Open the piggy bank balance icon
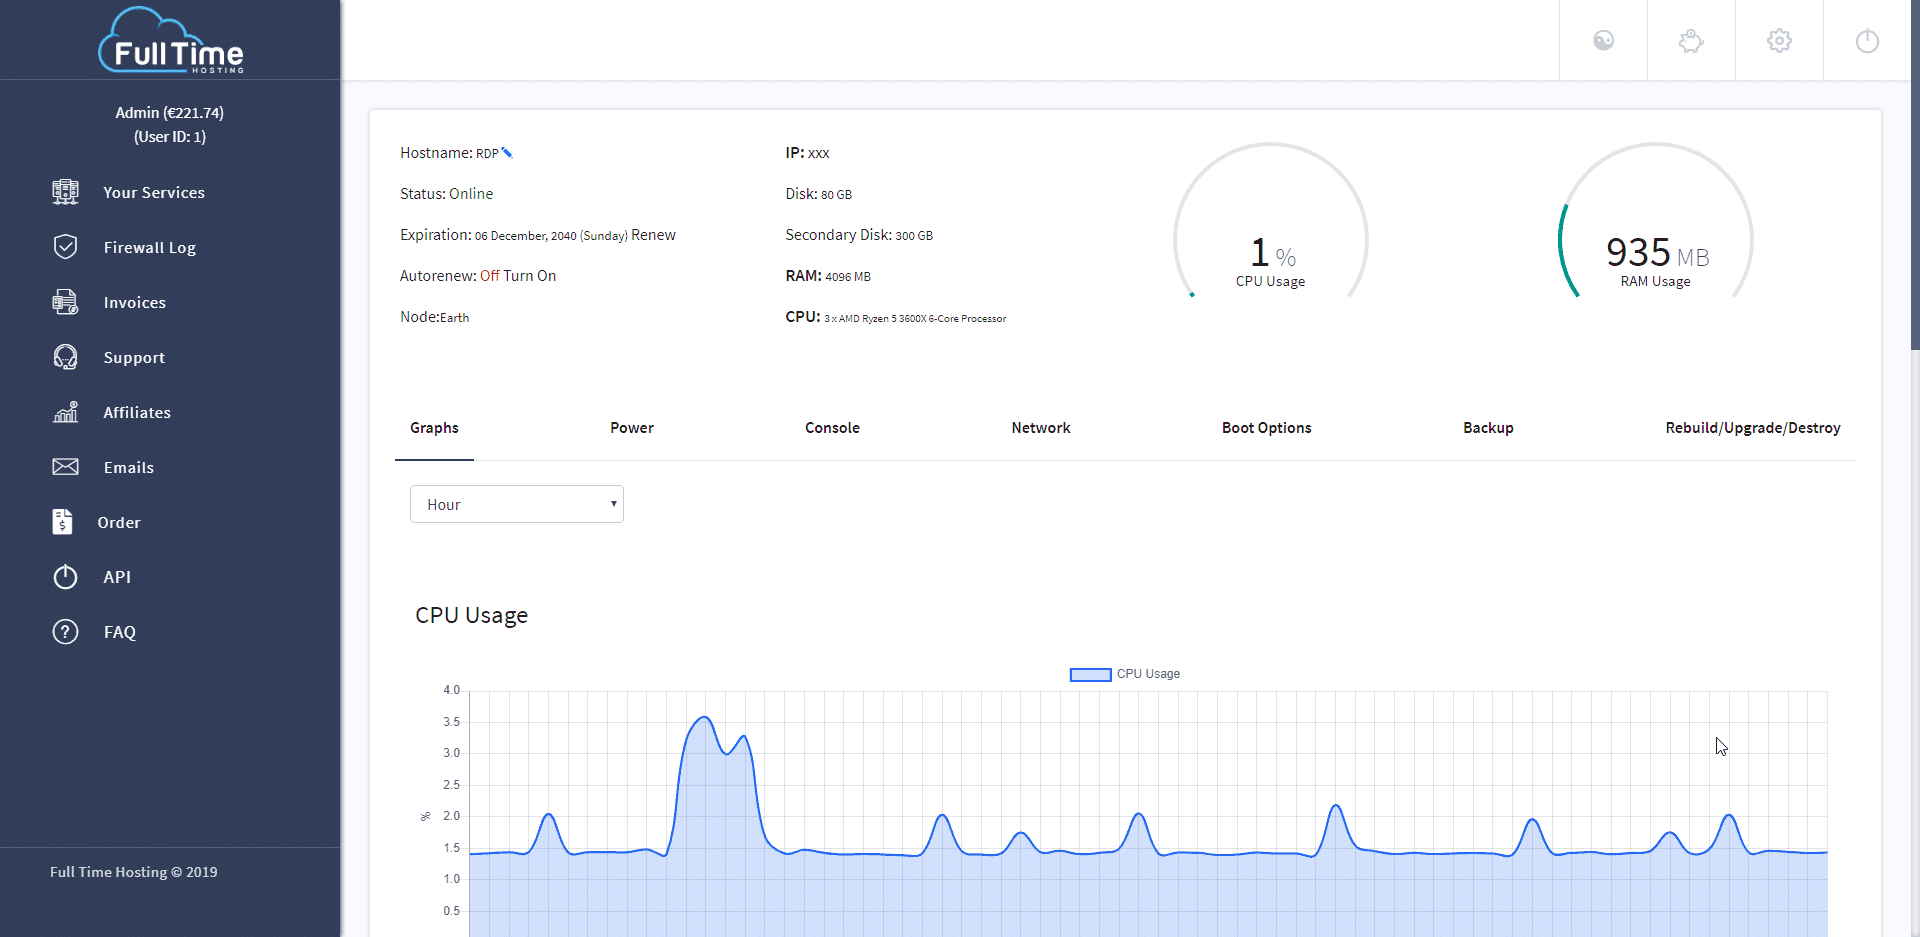 (x=1690, y=40)
